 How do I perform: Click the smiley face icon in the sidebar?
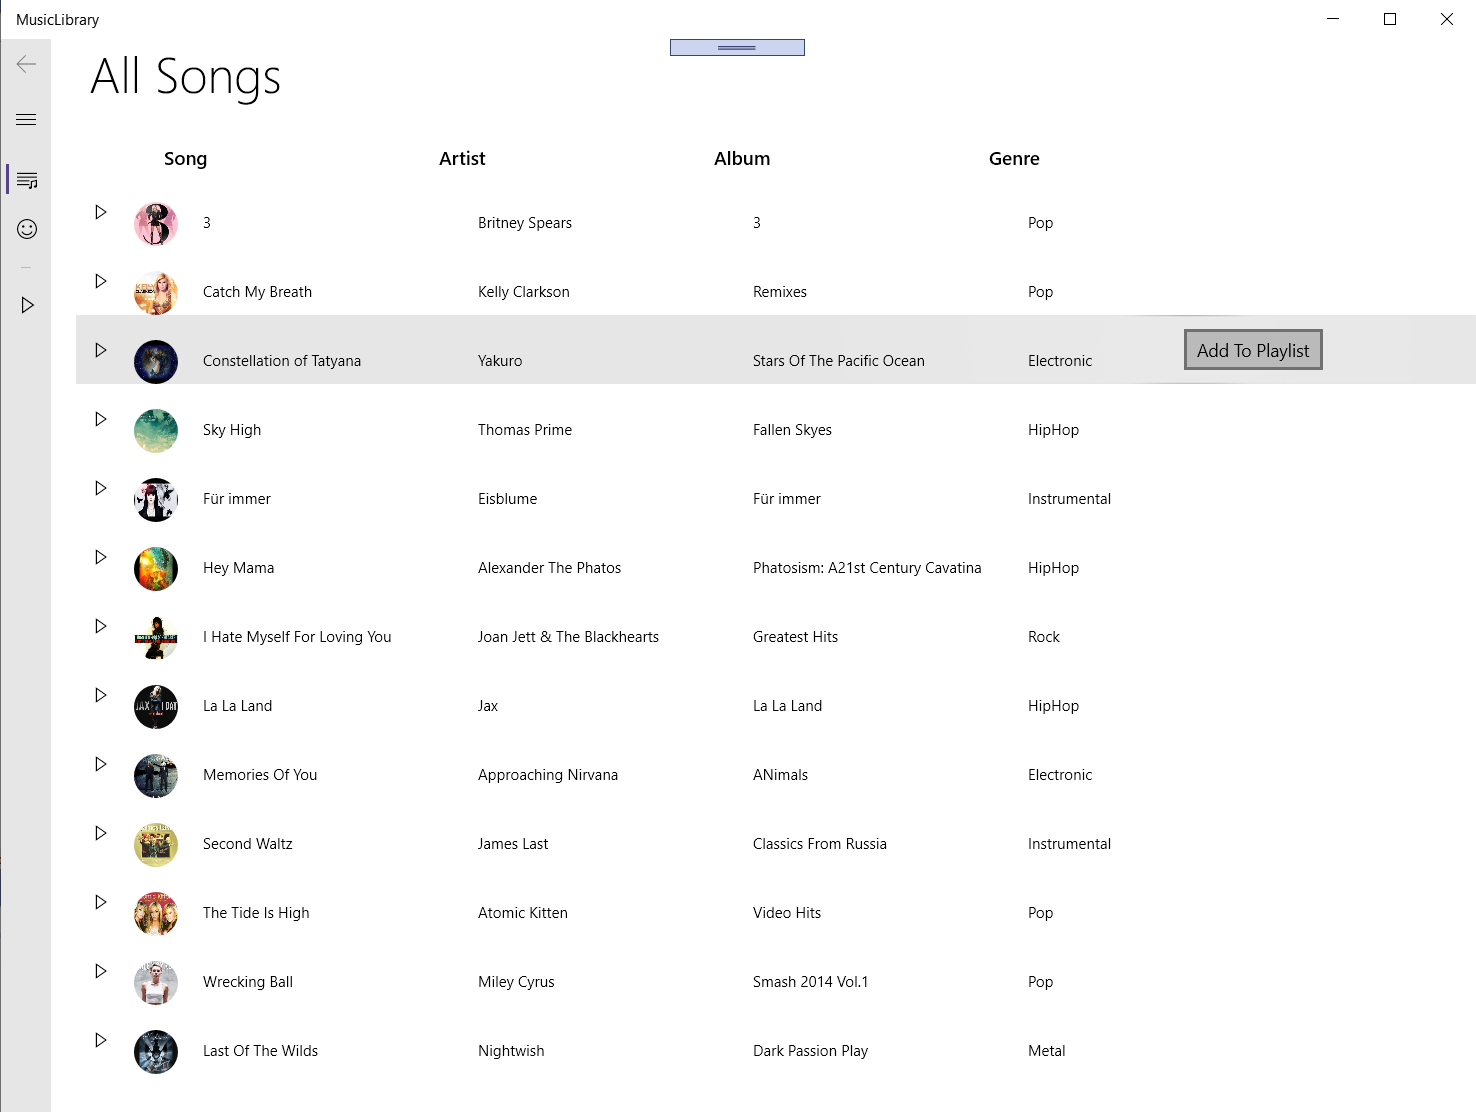click(x=25, y=228)
